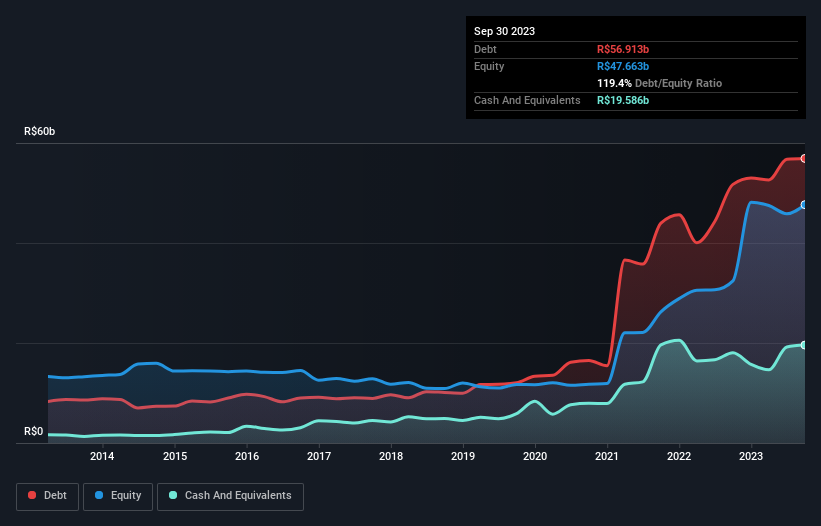Click the Sep 30 2023 tooltip date
Image resolution: width=821 pixels, height=526 pixels.
click(504, 31)
